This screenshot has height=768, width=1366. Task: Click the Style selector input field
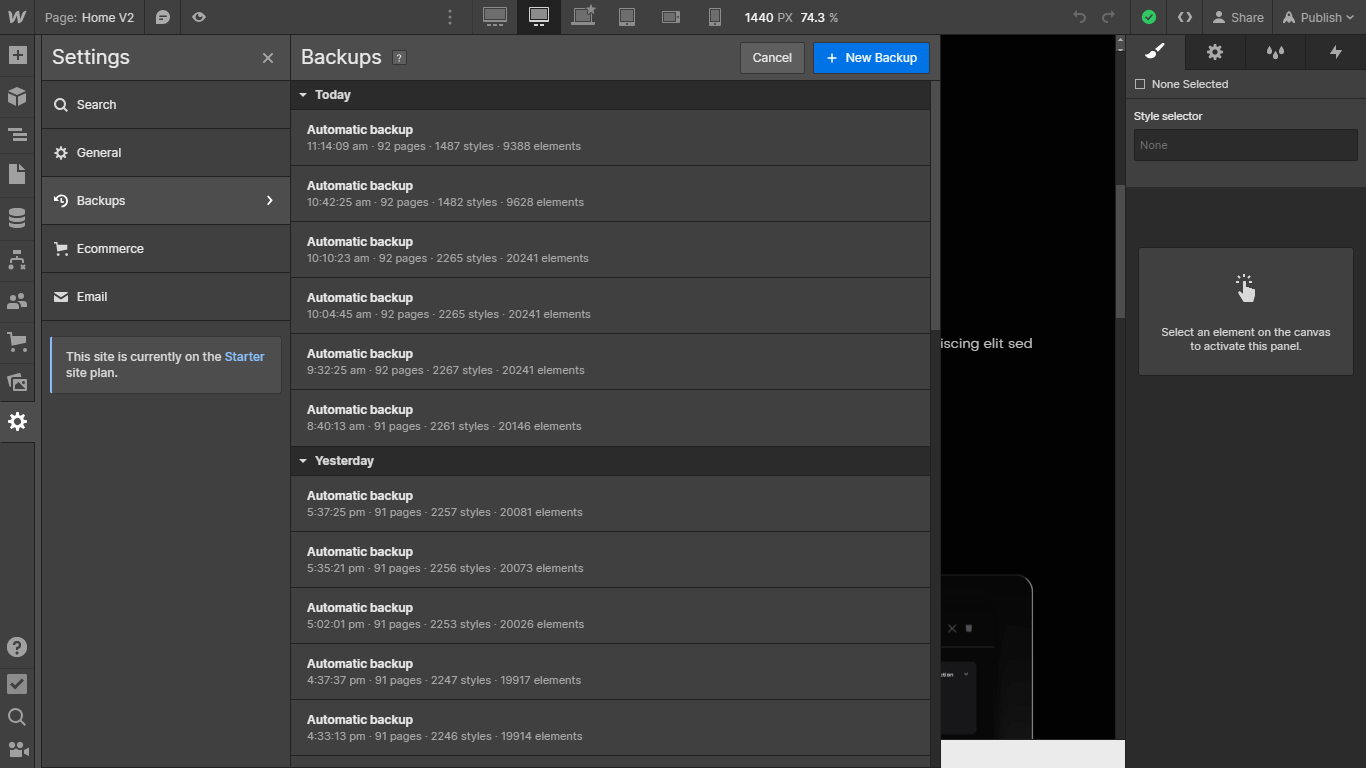1244,144
